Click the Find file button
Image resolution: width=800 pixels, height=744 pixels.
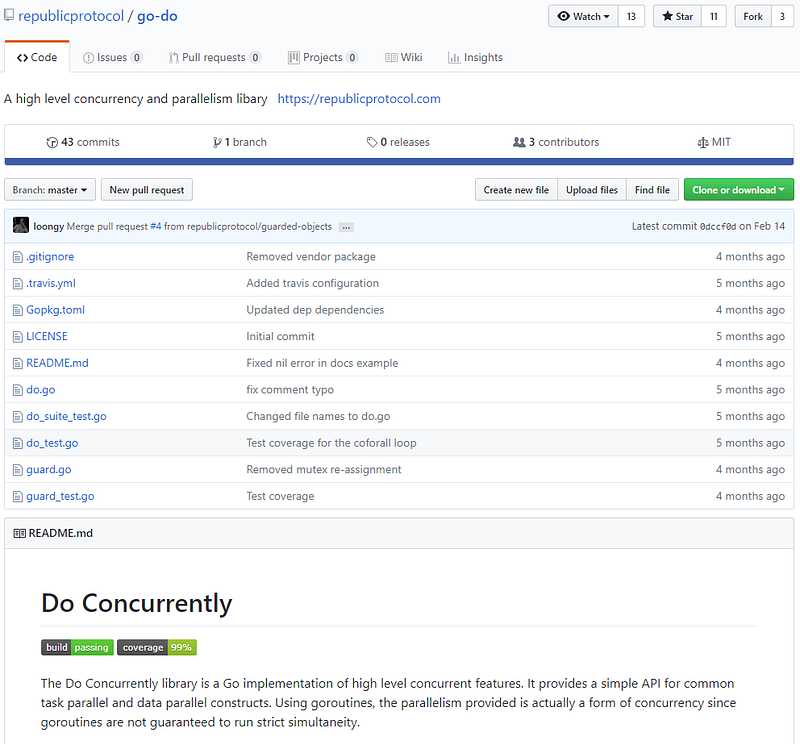pos(652,190)
